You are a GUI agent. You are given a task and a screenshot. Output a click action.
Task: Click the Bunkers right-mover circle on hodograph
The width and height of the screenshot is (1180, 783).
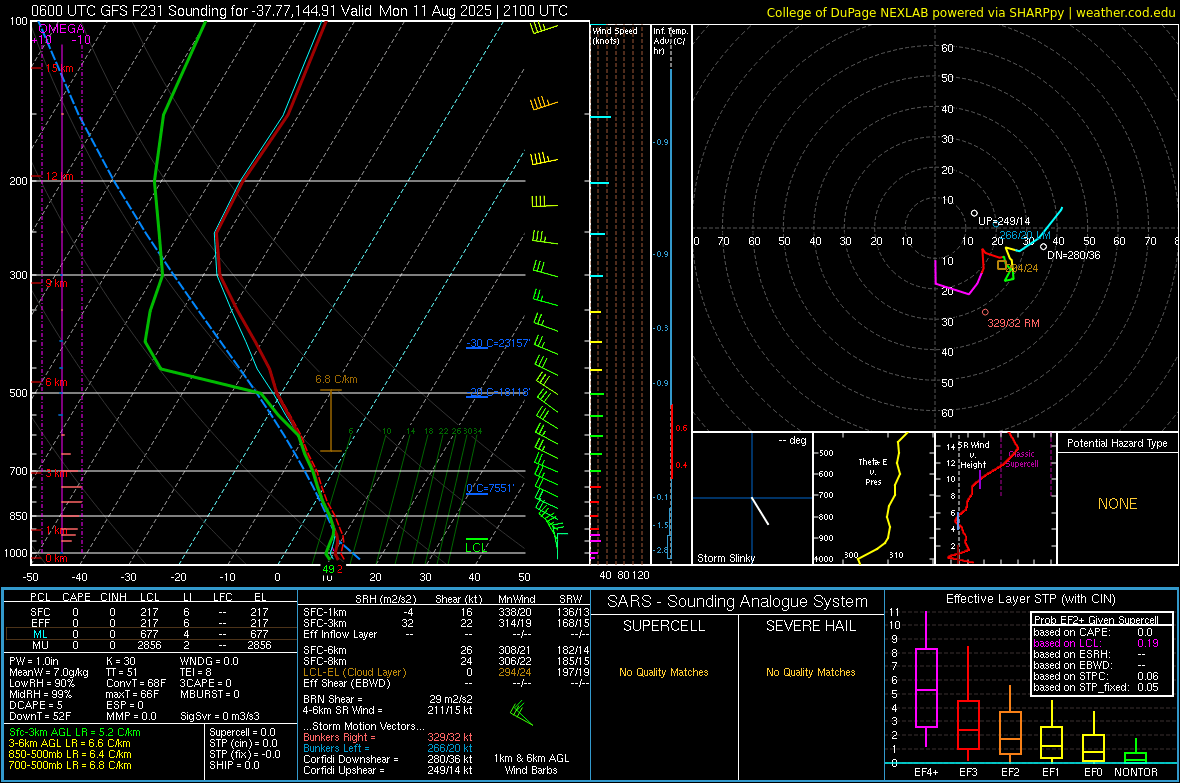pos(985,312)
